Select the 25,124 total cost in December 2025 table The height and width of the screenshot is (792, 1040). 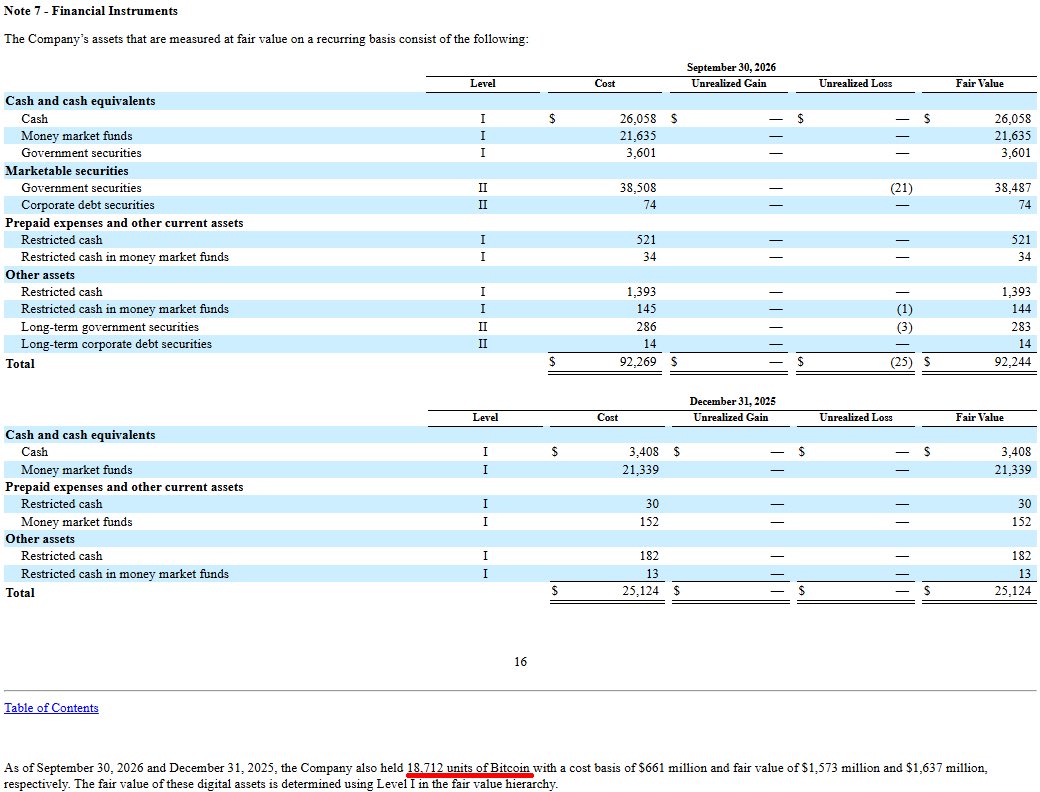click(641, 590)
